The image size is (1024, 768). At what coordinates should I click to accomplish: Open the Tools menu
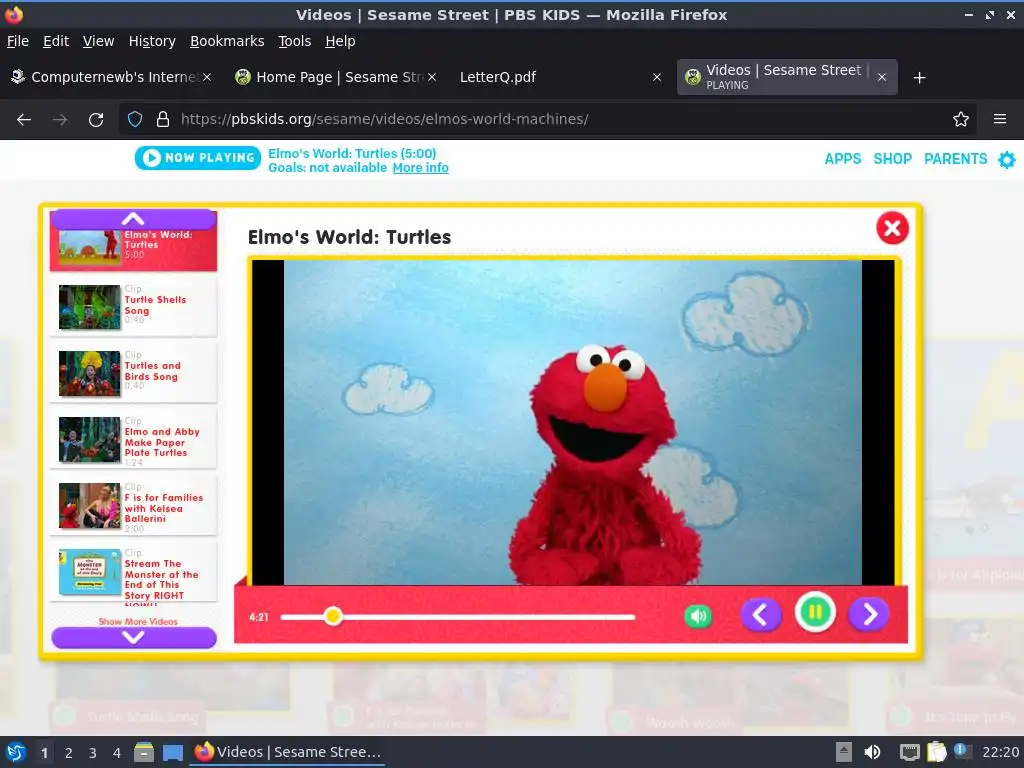[294, 41]
